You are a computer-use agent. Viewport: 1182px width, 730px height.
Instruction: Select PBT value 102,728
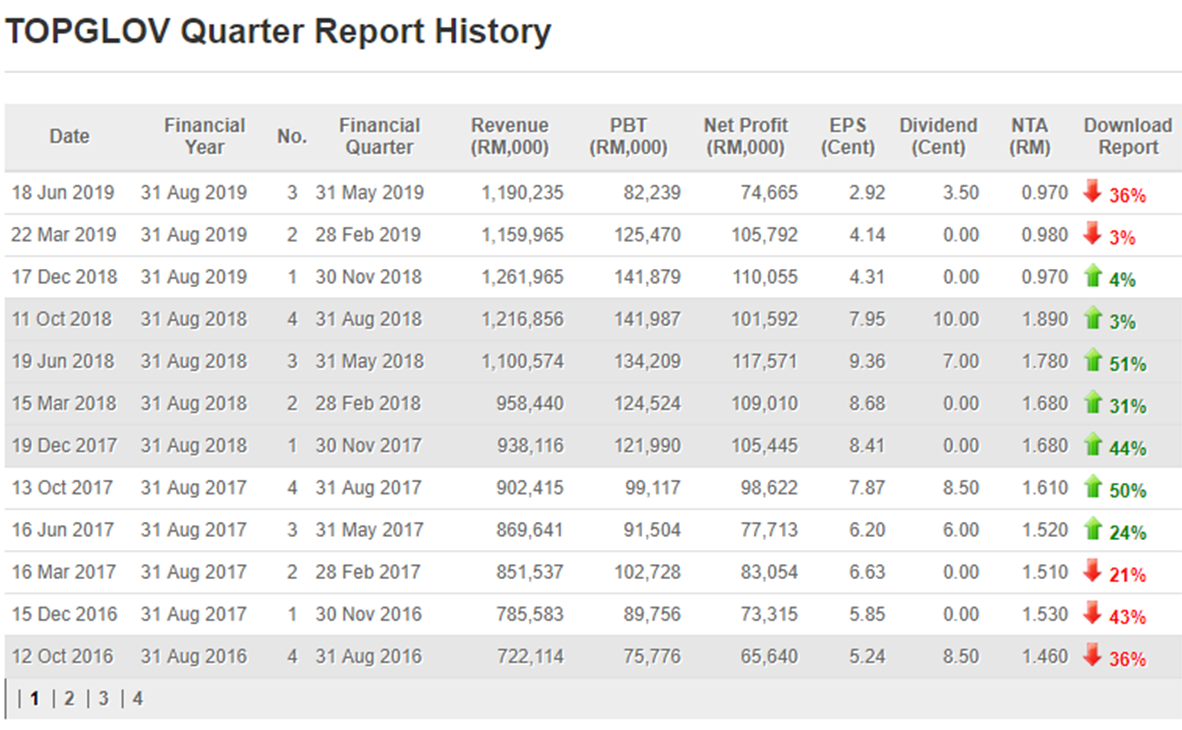(647, 572)
